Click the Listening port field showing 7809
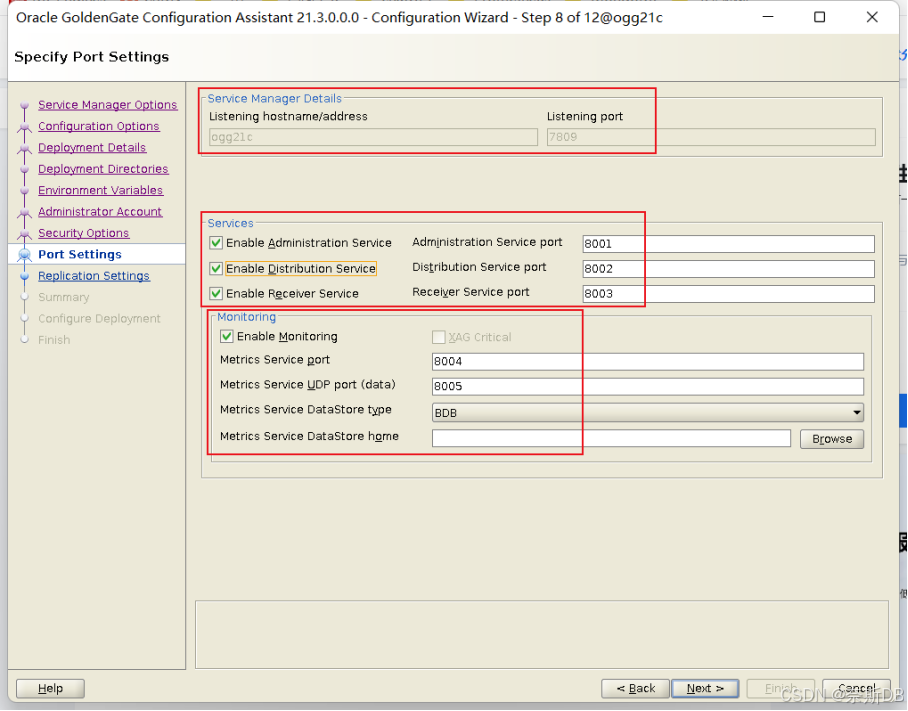Screen dimensions: 908x711 711,137
